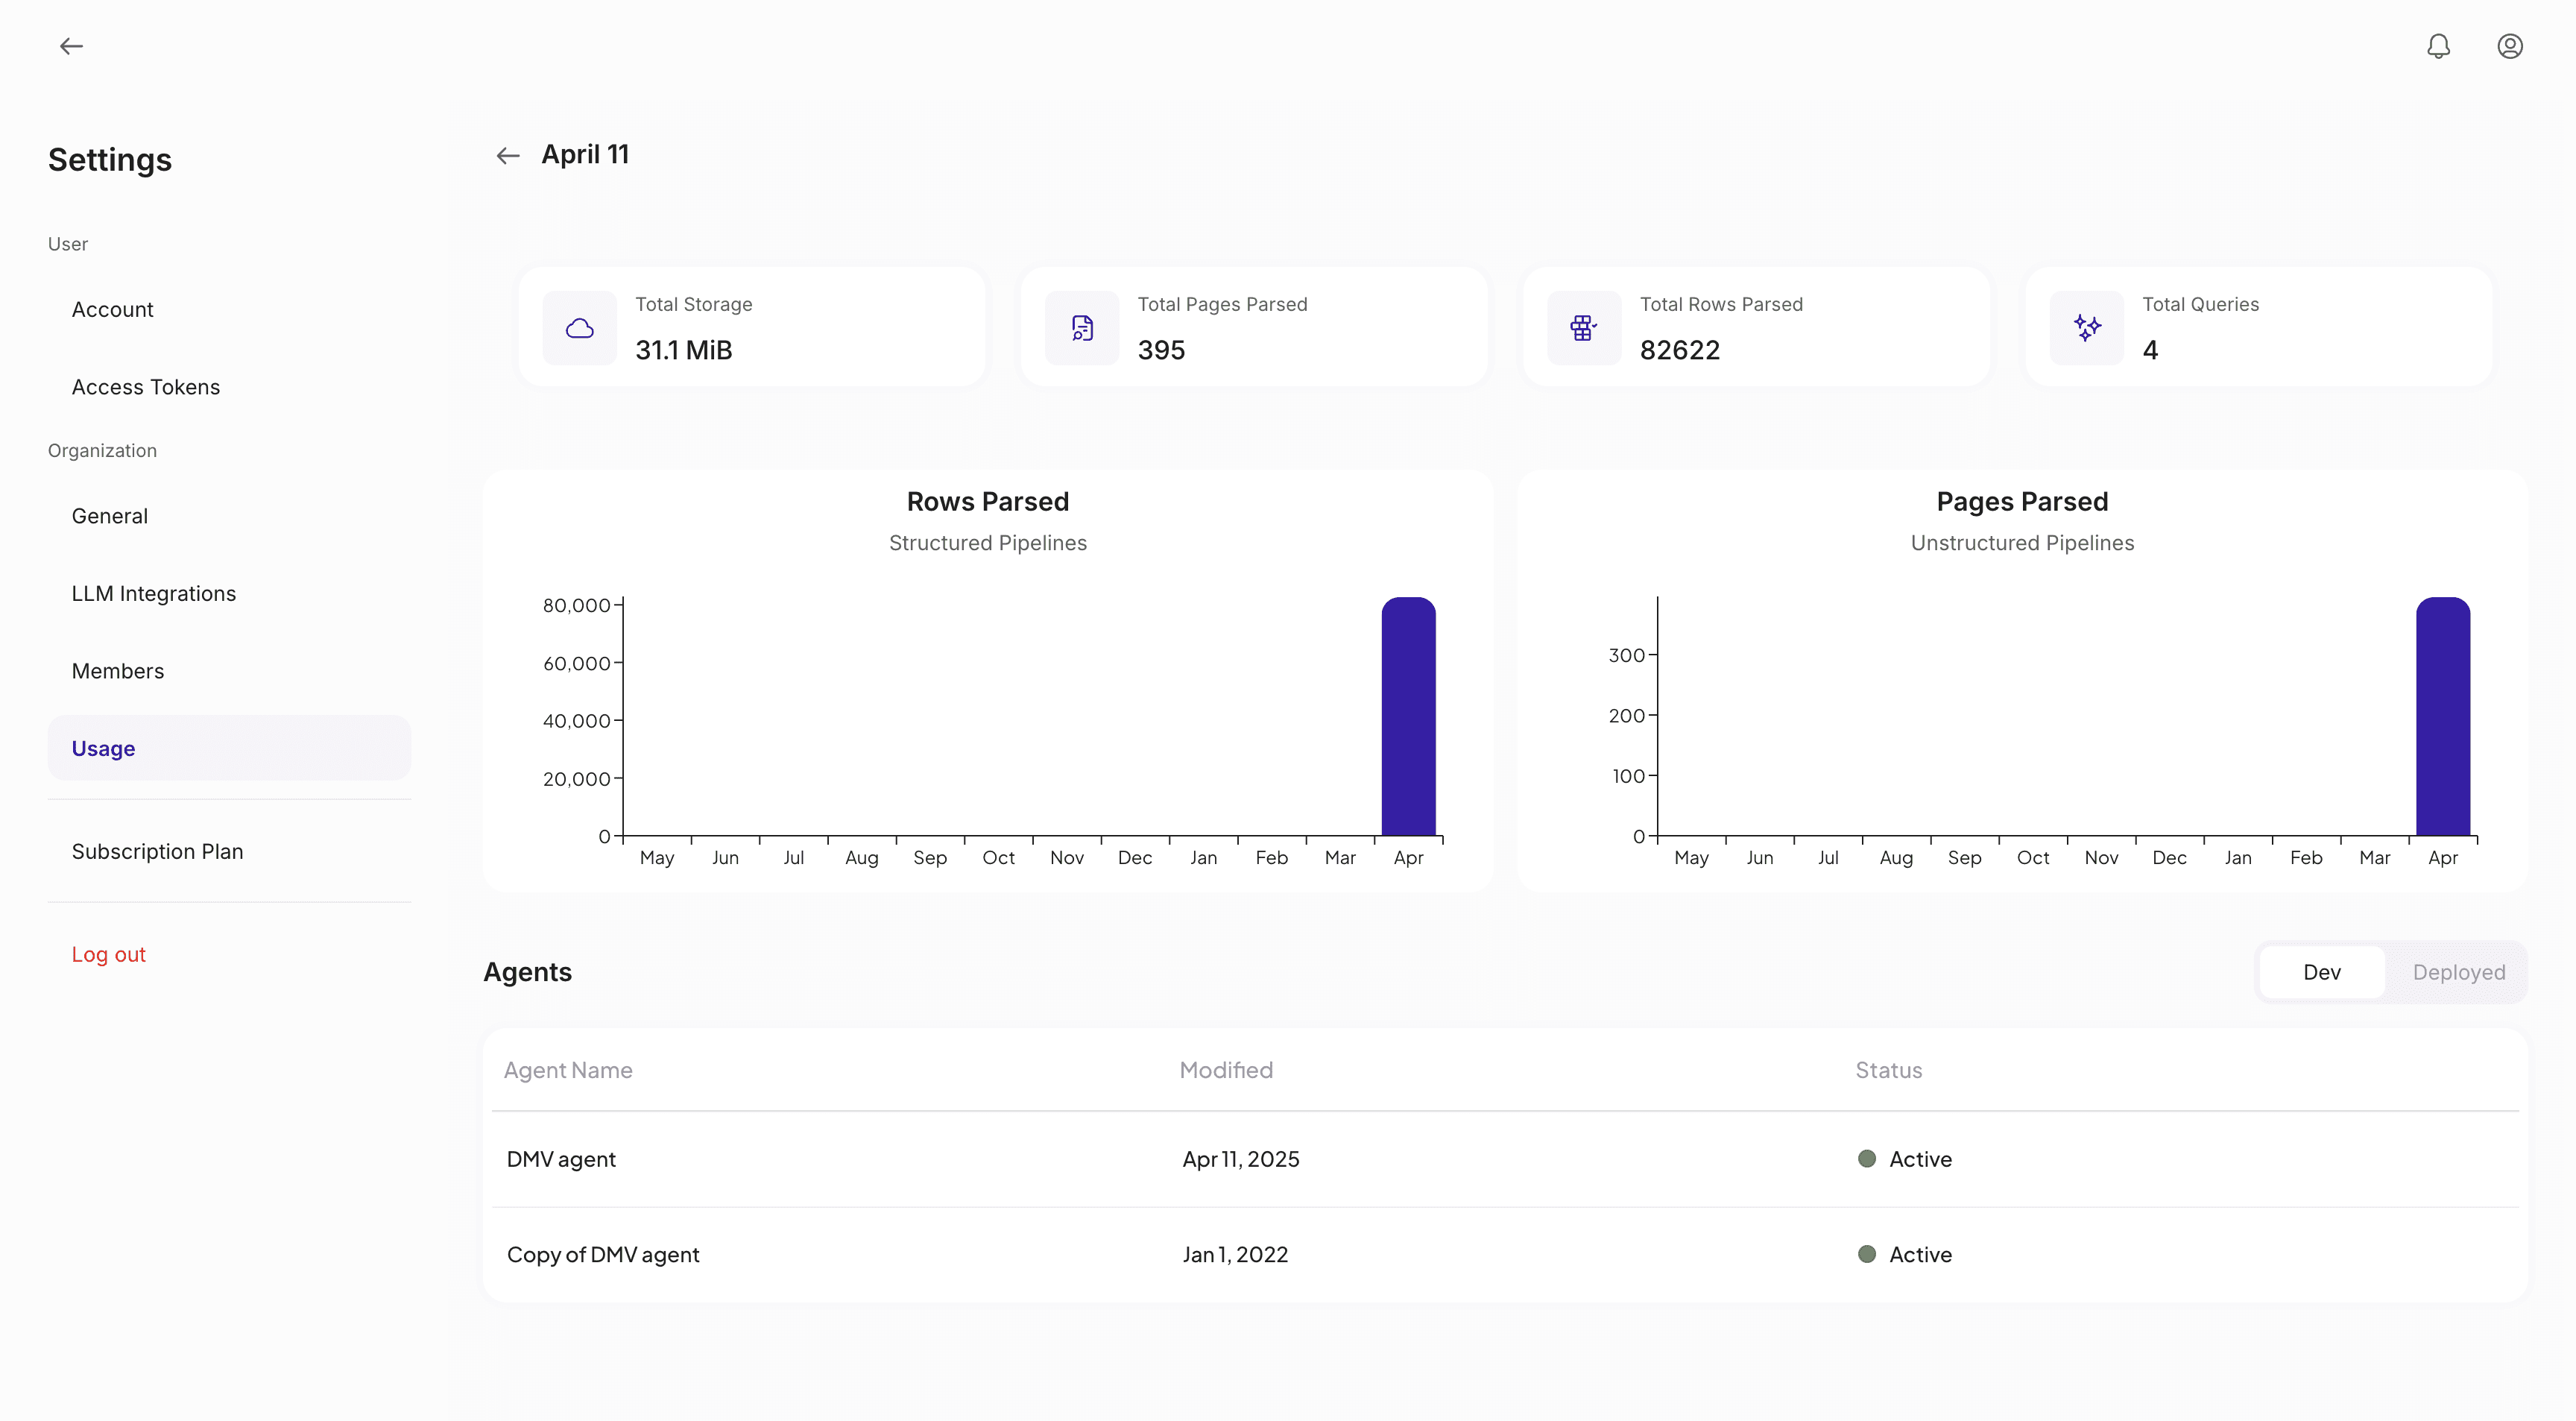Screen dimensions: 2576x1421
Task: Click the back arrow next to April 11
Action: click(x=509, y=155)
